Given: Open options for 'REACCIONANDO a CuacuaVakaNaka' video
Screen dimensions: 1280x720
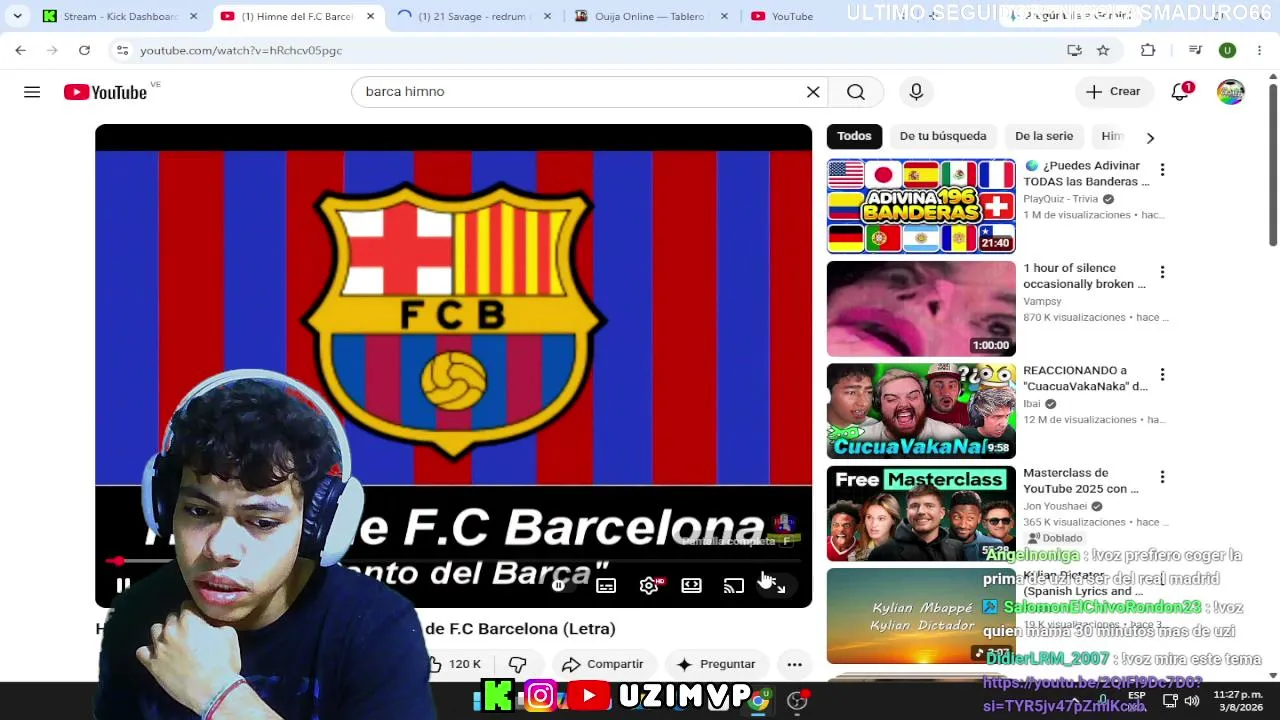Looking at the screenshot, I should tap(1162, 374).
